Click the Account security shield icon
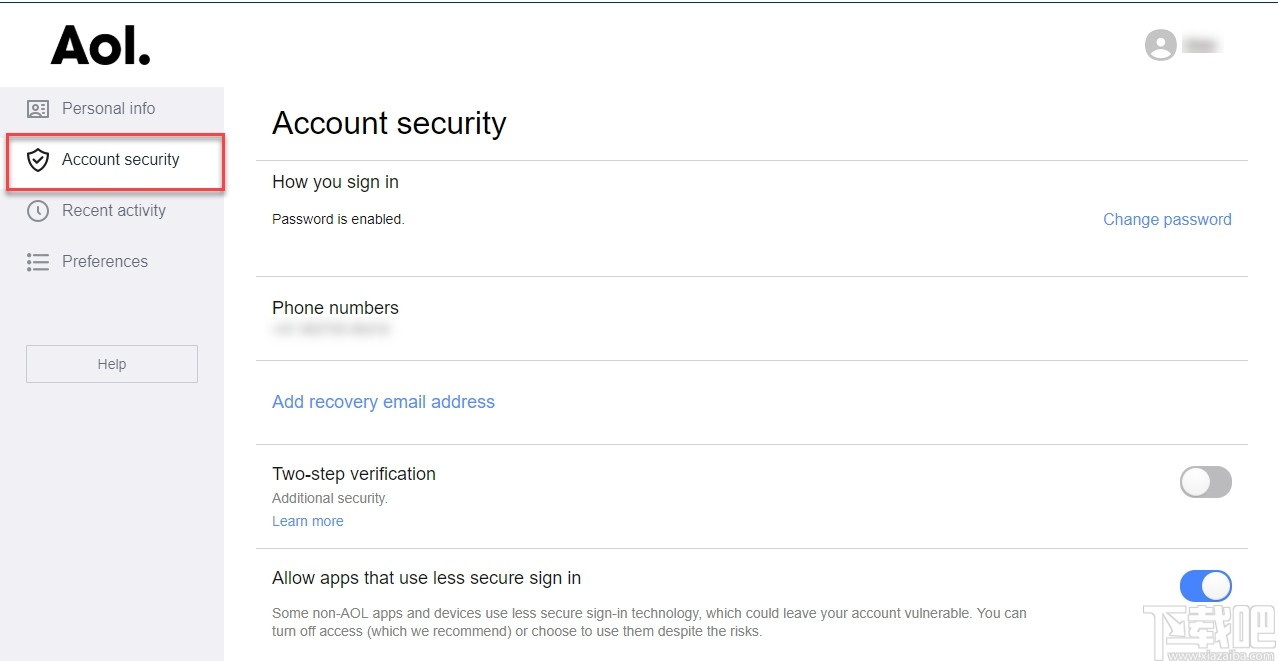This screenshot has width=1278, height=661. [38, 160]
